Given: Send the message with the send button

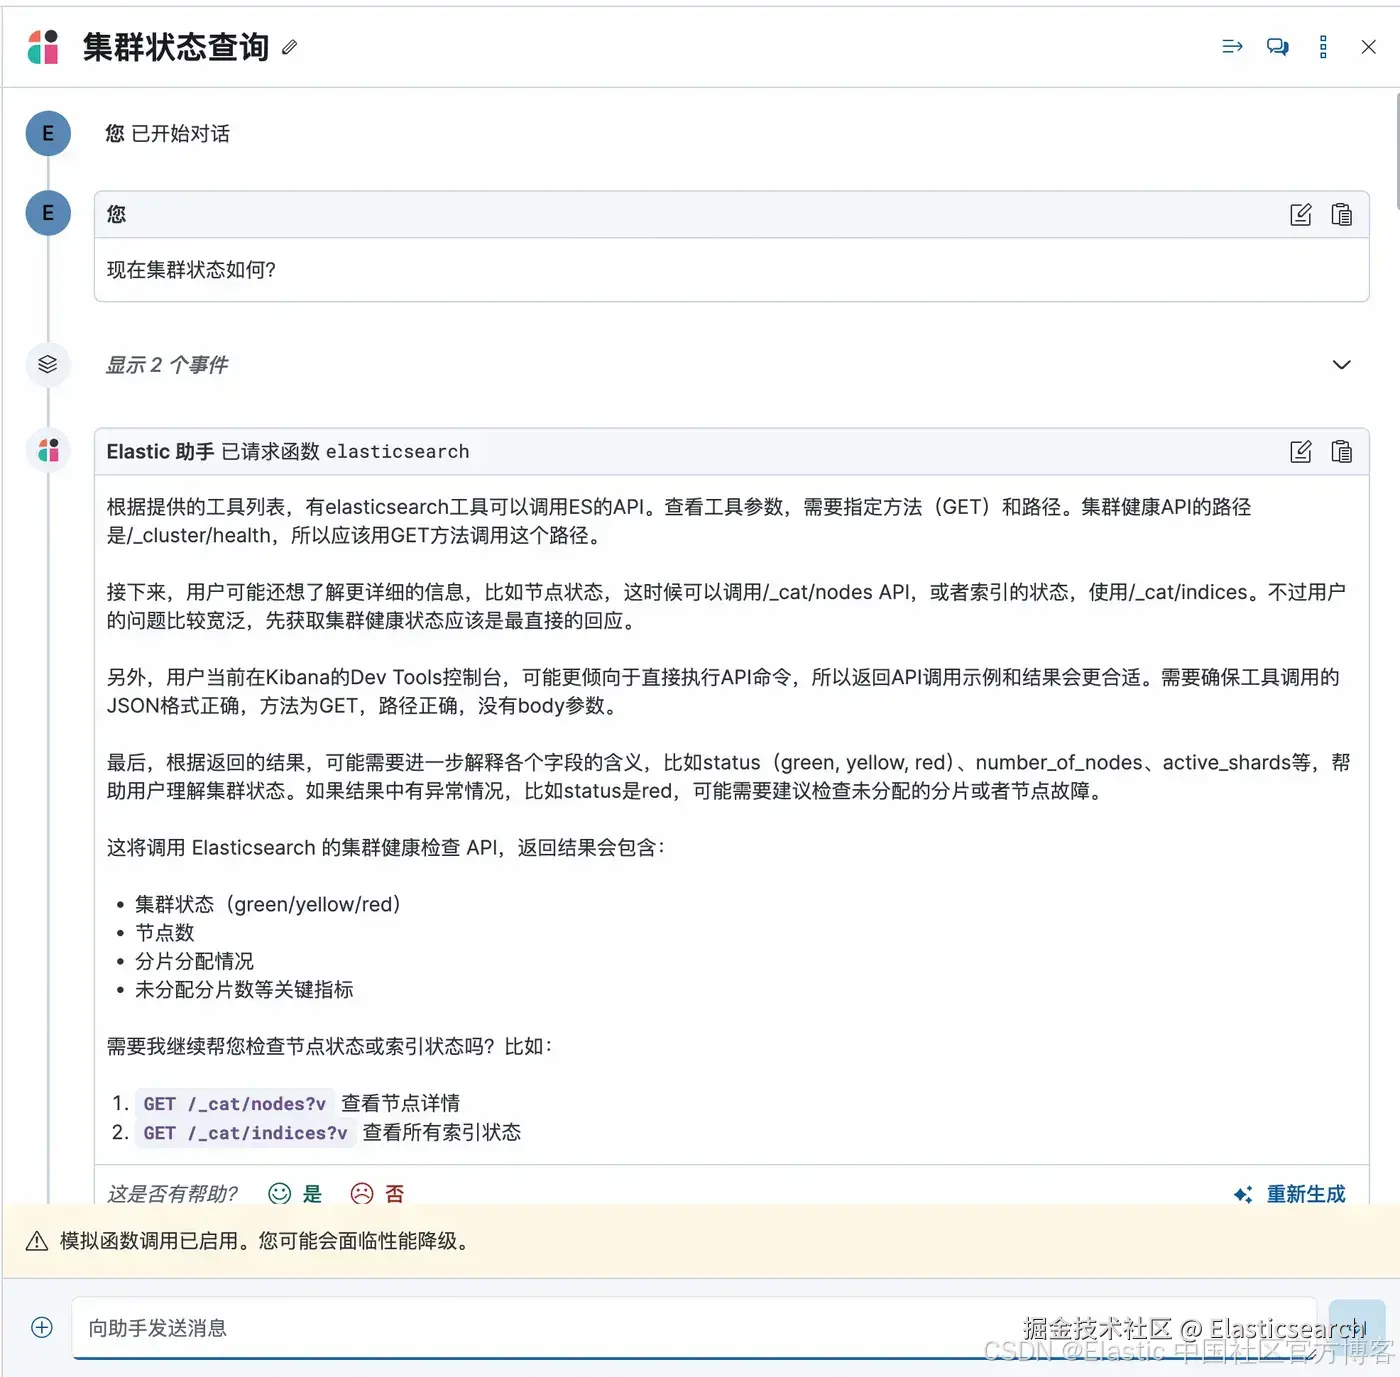Looking at the screenshot, I should coord(1356,1328).
